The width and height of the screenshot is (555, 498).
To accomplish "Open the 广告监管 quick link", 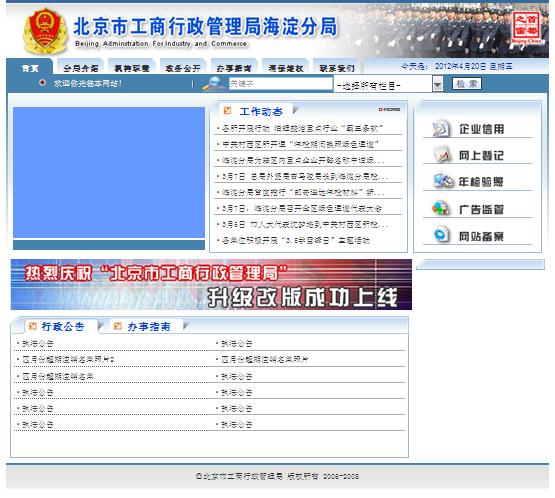I will point(481,209).
